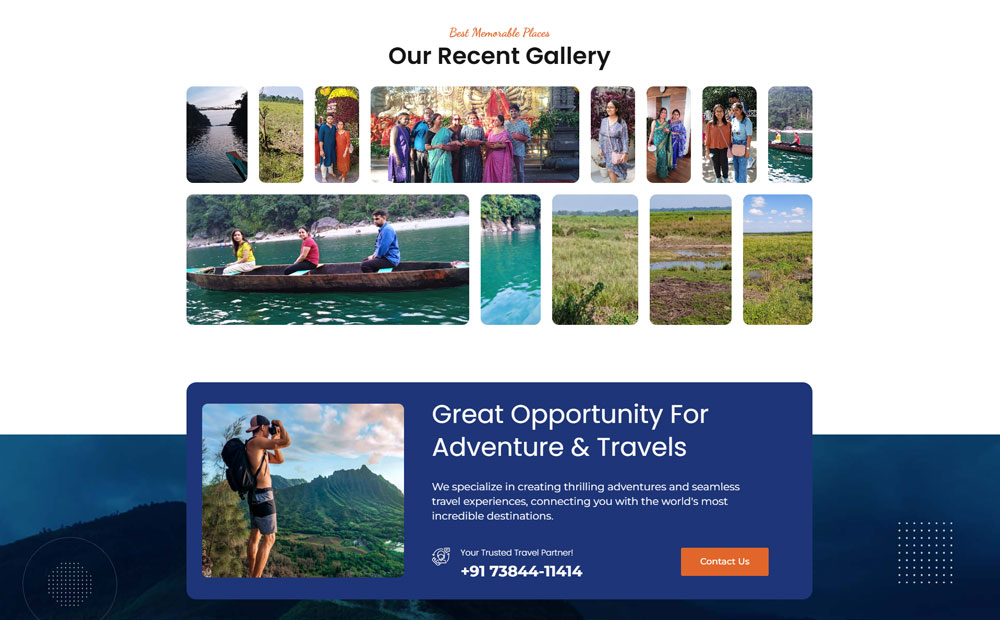1000x620 pixels.
Task: Open the two women in sarees photo
Action: coord(668,135)
